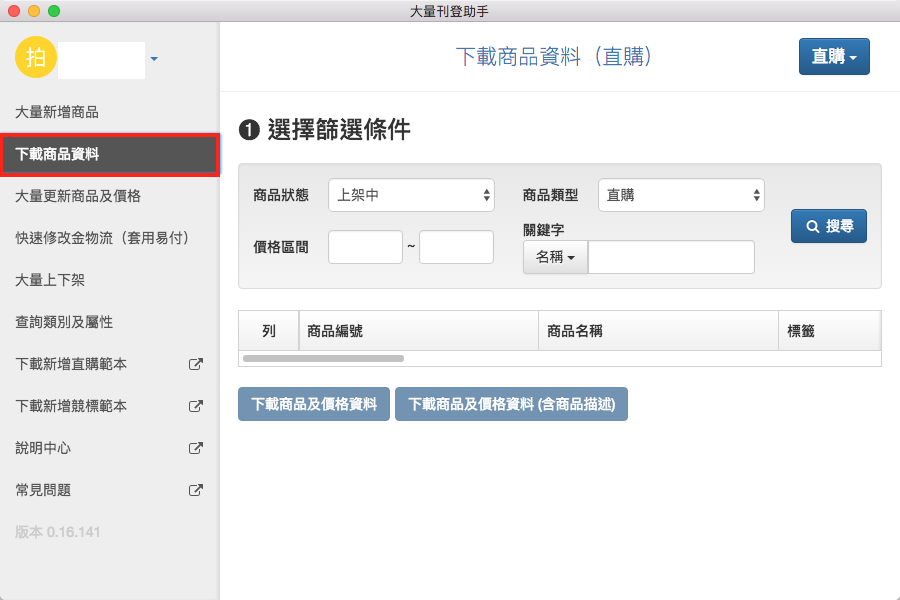
Task: Open the blue 直購 dropdown button
Action: click(833, 57)
